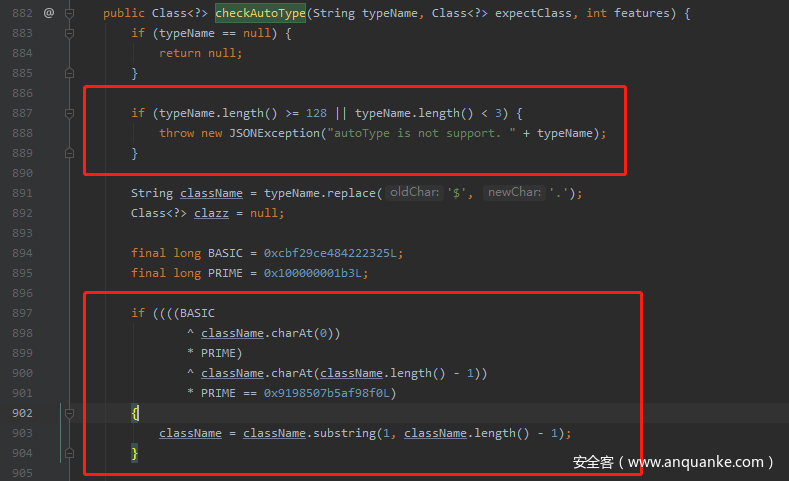789x481 pixels.
Task: Click the fold end marker at line 889
Action: click(x=69, y=153)
